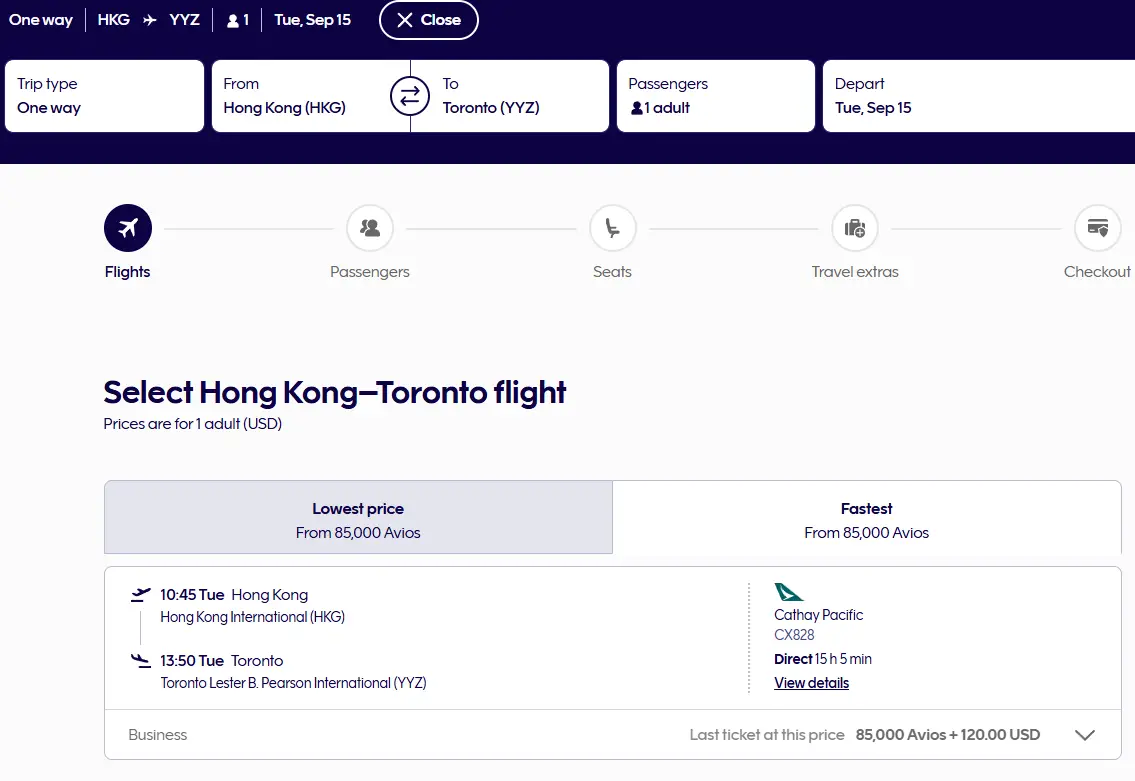Click the From Hong Kong (HKG) field
1135x781 pixels.
click(x=300, y=96)
